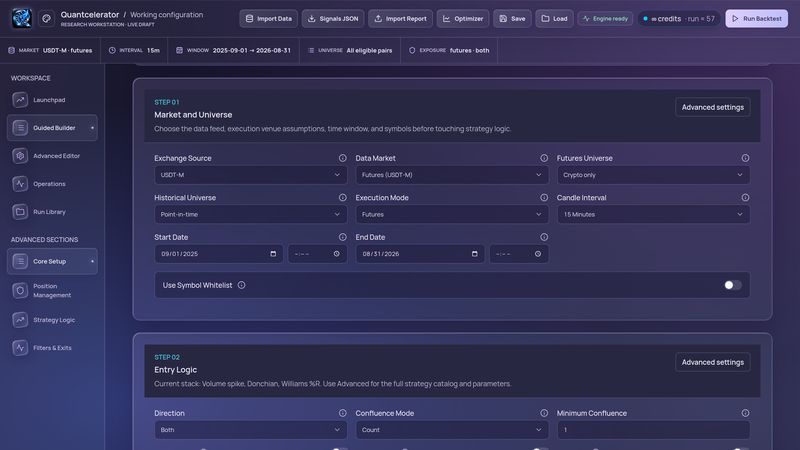Click the End Date field

[x=420, y=254]
